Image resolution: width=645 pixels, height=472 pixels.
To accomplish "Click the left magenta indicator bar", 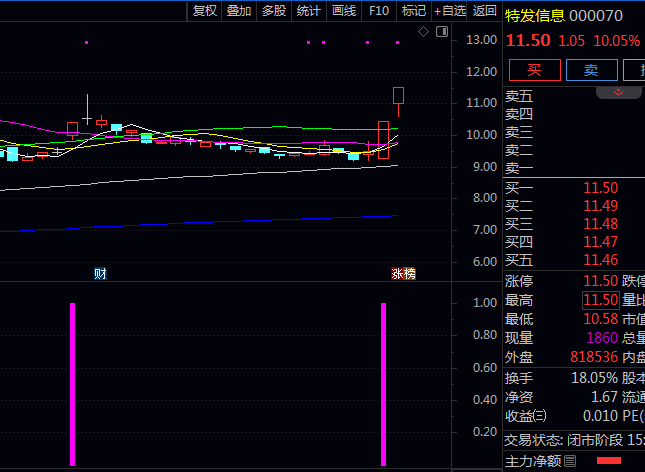I will (x=72, y=384).
